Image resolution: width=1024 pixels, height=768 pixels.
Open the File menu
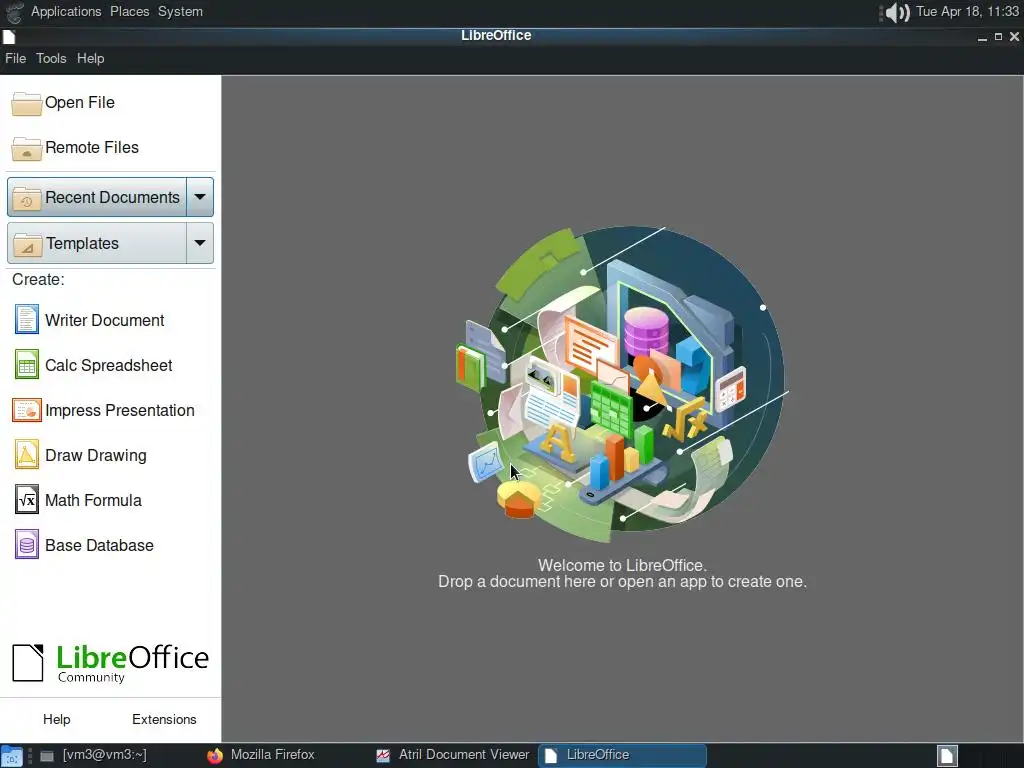(x=16, y=59)
